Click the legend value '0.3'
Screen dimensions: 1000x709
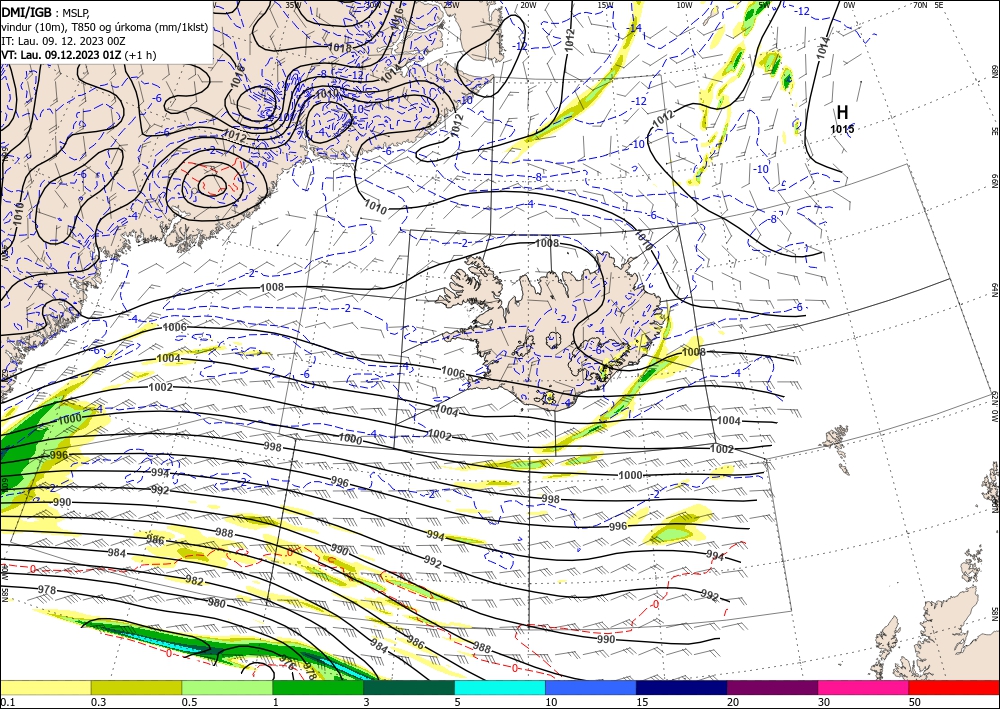click(x=98, y=702)
